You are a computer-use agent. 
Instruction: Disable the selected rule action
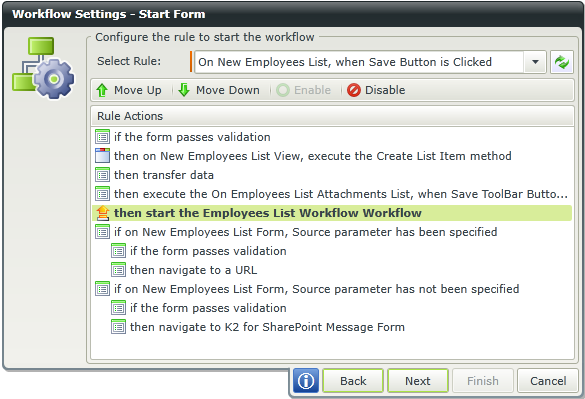point(376,90)
